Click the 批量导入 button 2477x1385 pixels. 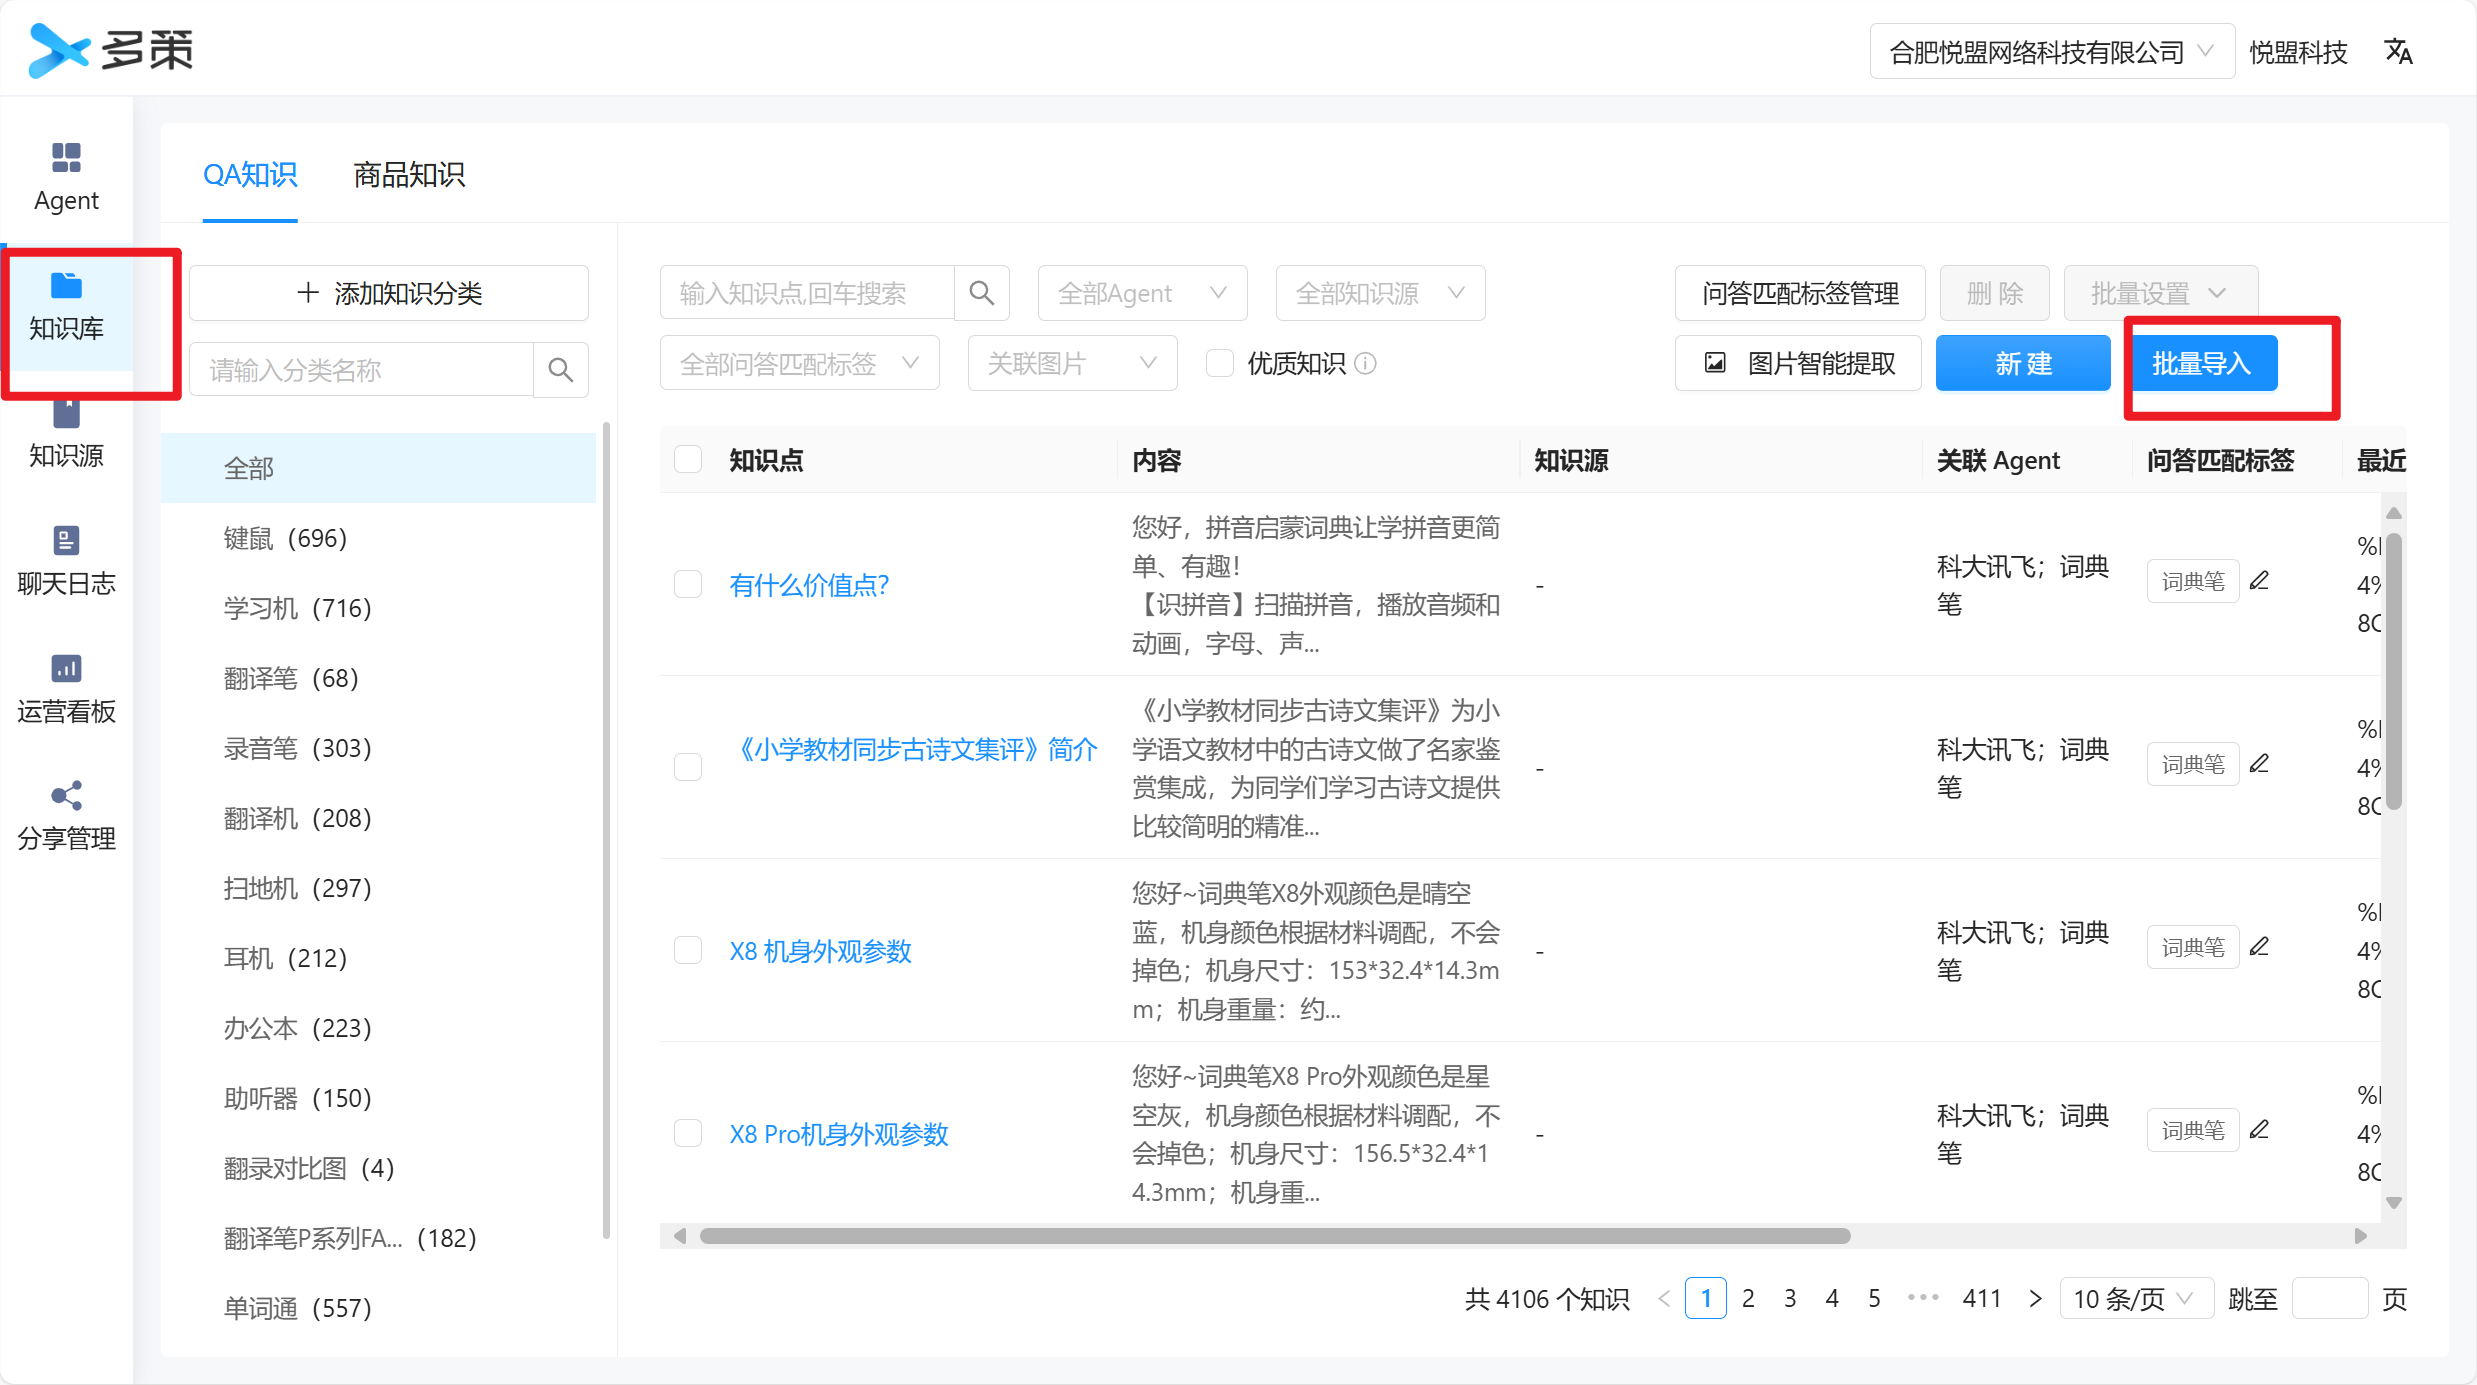(2201, 363)
